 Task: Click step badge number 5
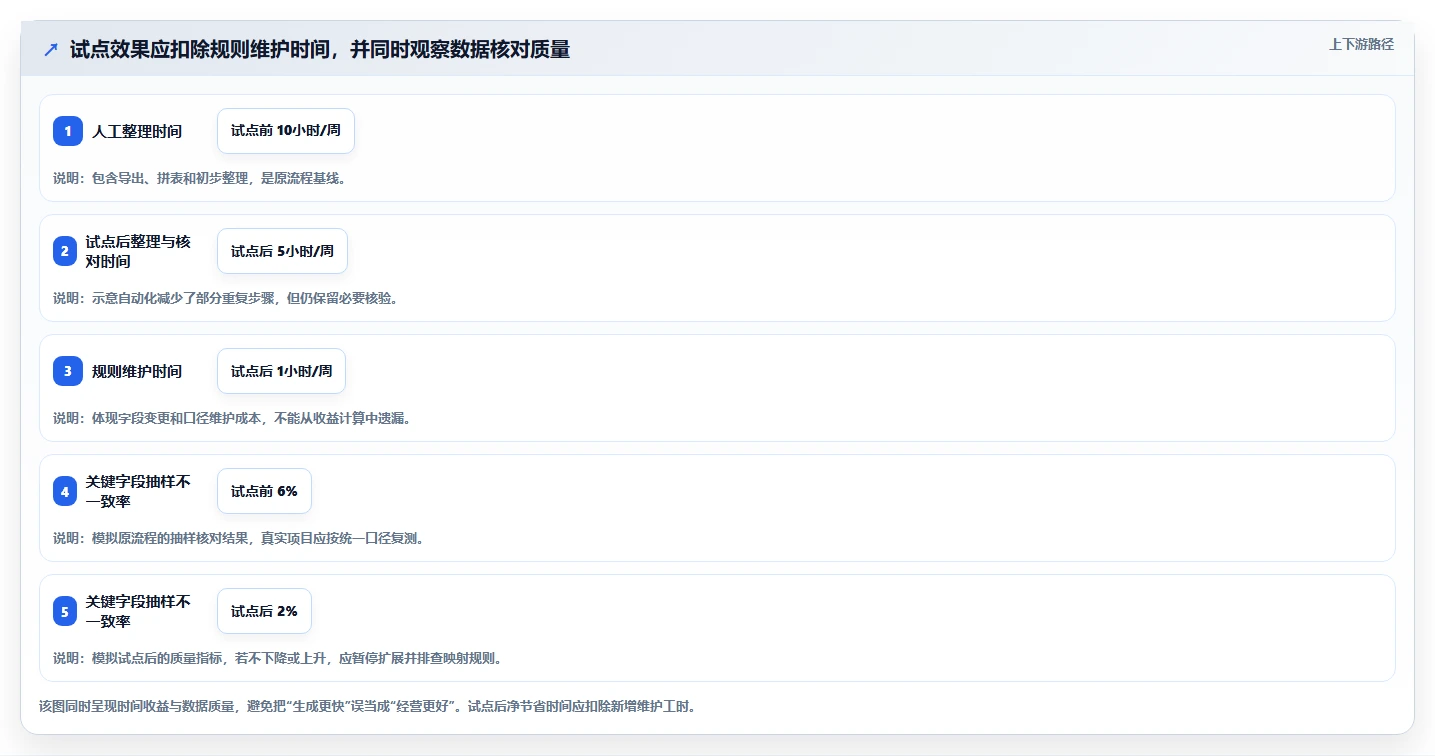coord(64,611)
